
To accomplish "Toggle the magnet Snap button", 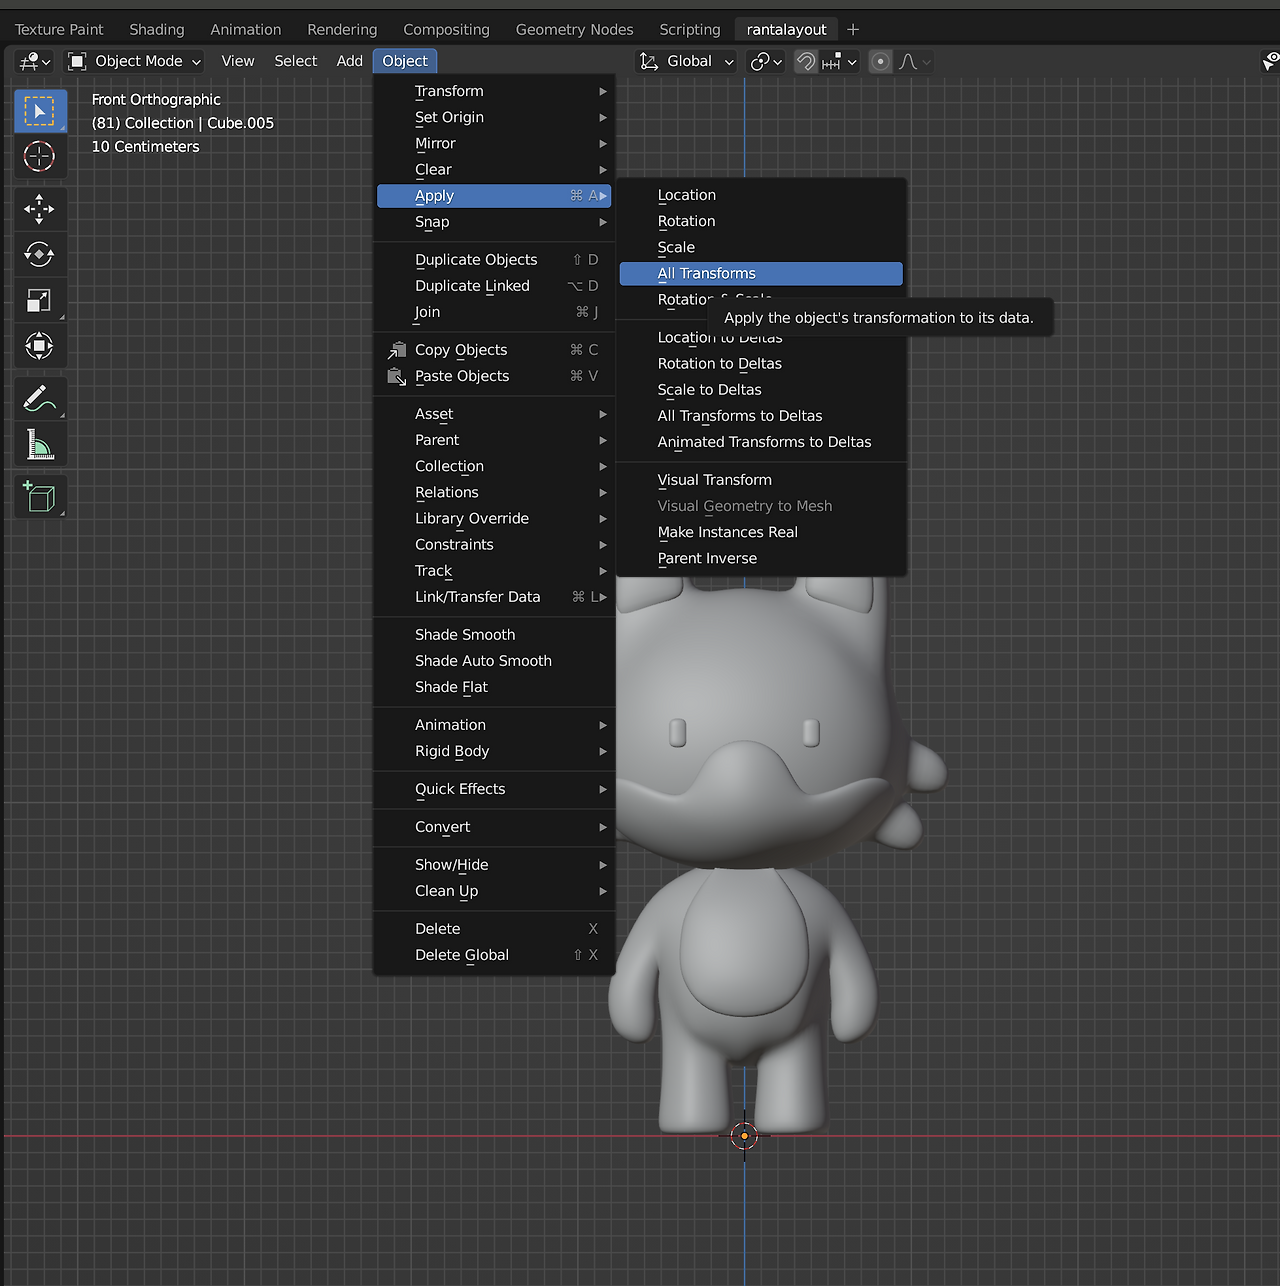I will tap(806, 62).
